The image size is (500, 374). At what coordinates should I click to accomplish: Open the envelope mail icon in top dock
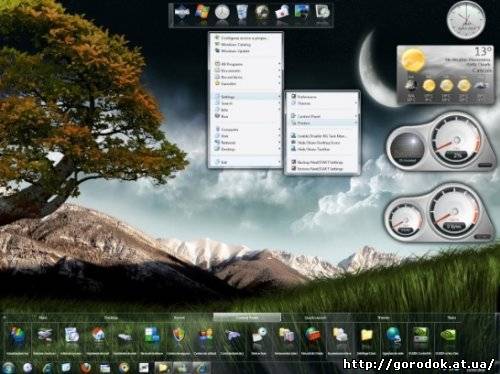coord(282,13)
